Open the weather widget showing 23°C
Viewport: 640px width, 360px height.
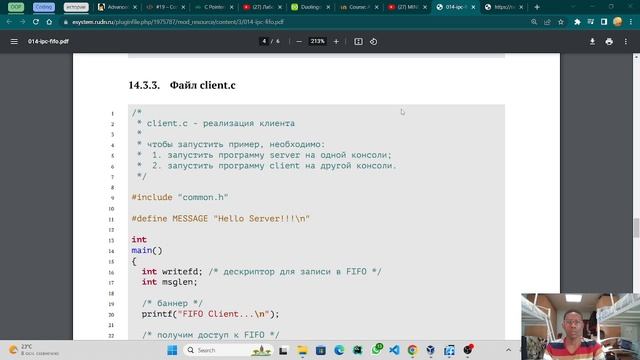tap(34, 350)
